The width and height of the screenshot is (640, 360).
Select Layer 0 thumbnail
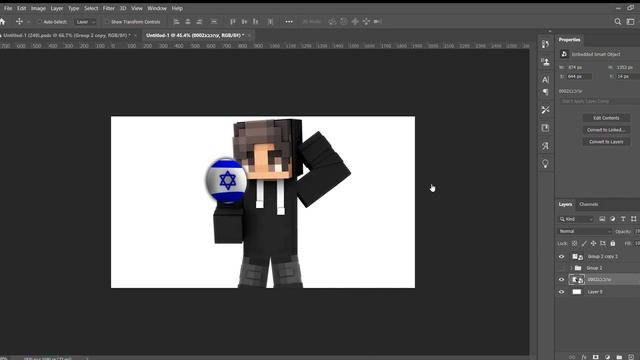(577, 292)
